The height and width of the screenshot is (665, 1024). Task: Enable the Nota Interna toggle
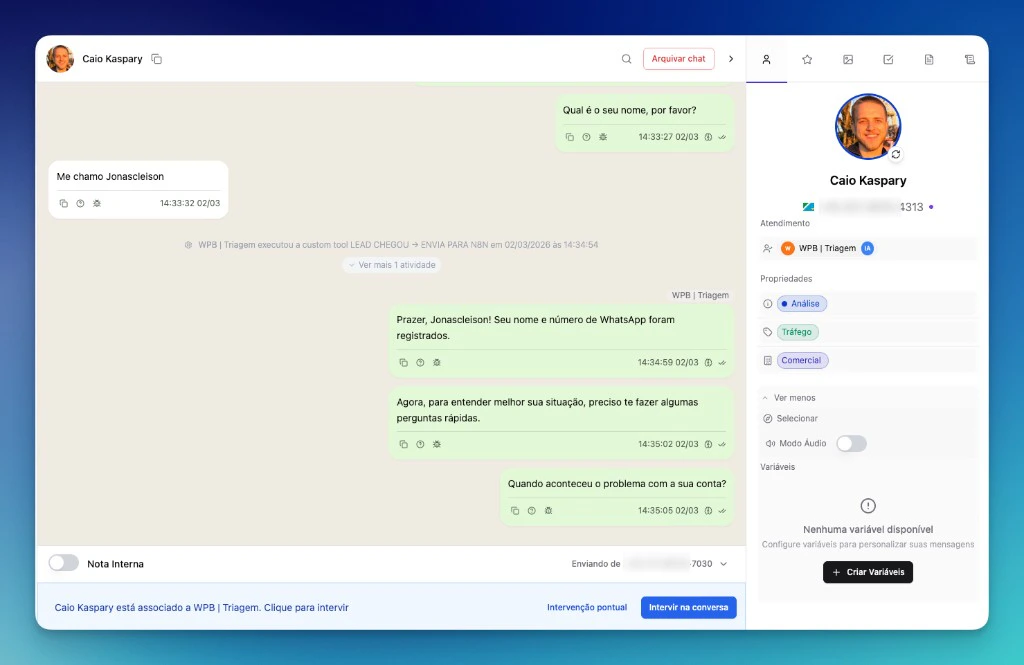(x=64, y=562)
